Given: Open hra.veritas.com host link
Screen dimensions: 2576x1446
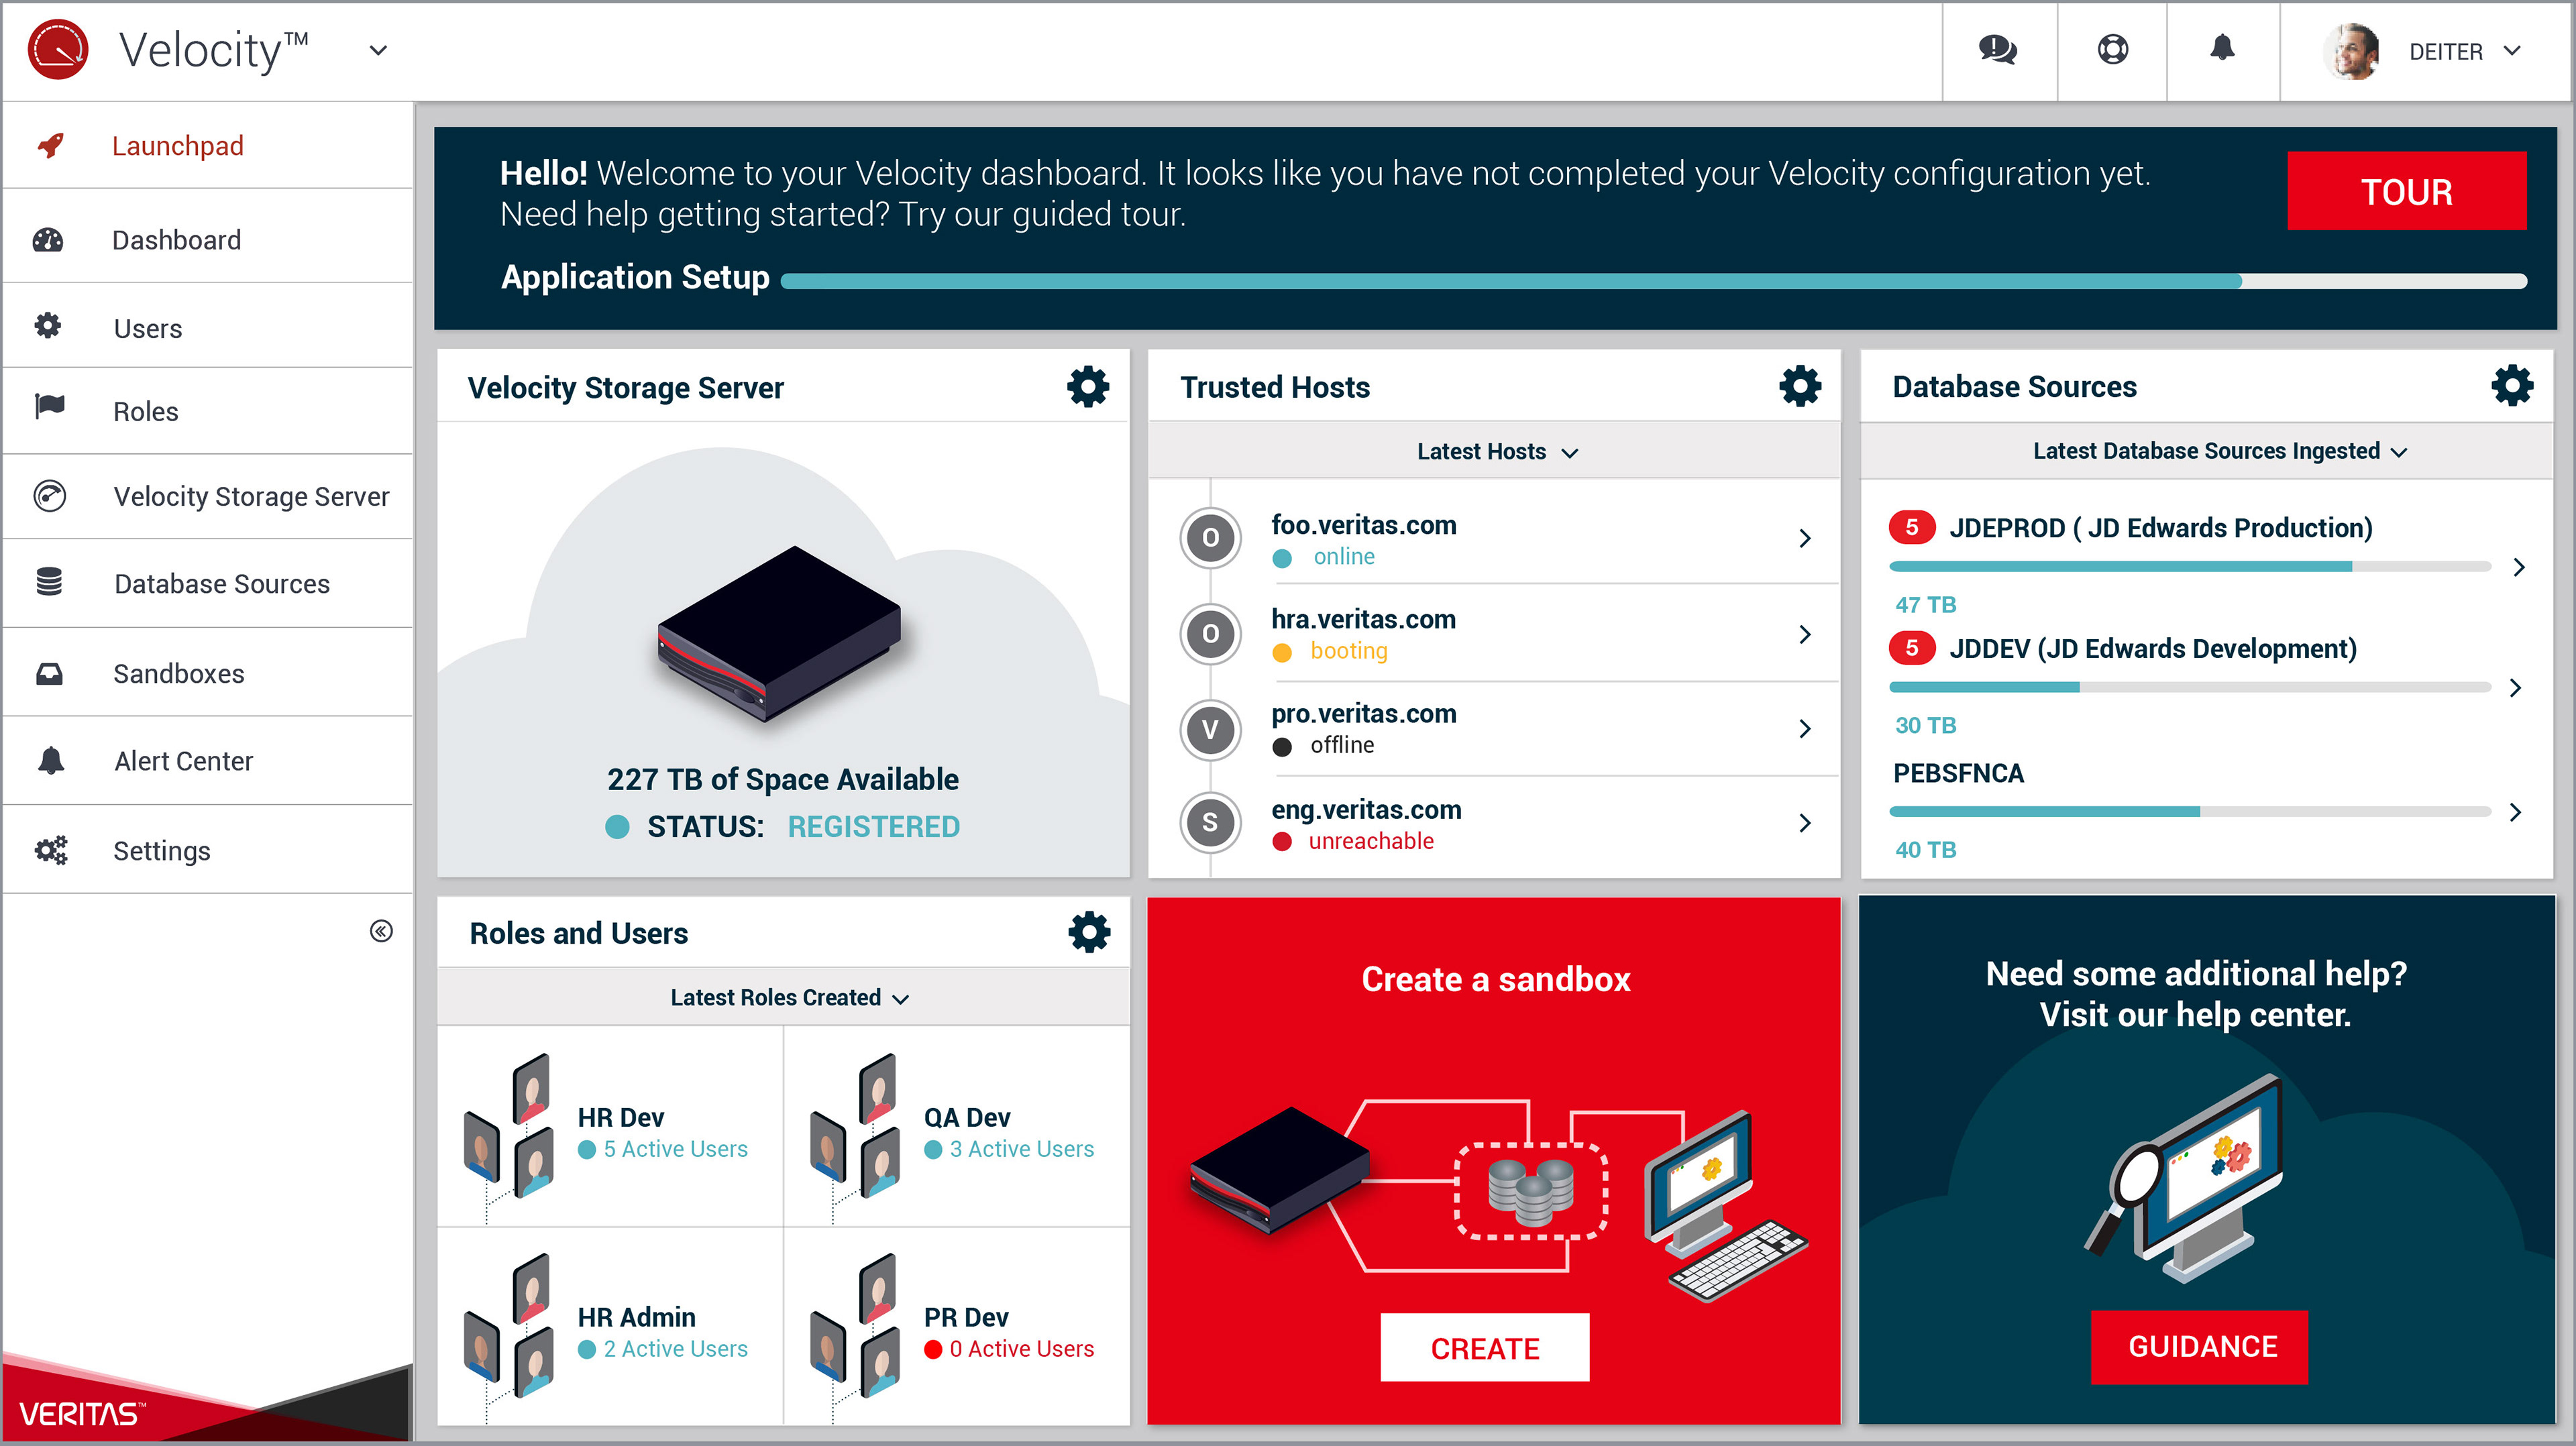Looking at the screenshot, I should point(1363,619).
